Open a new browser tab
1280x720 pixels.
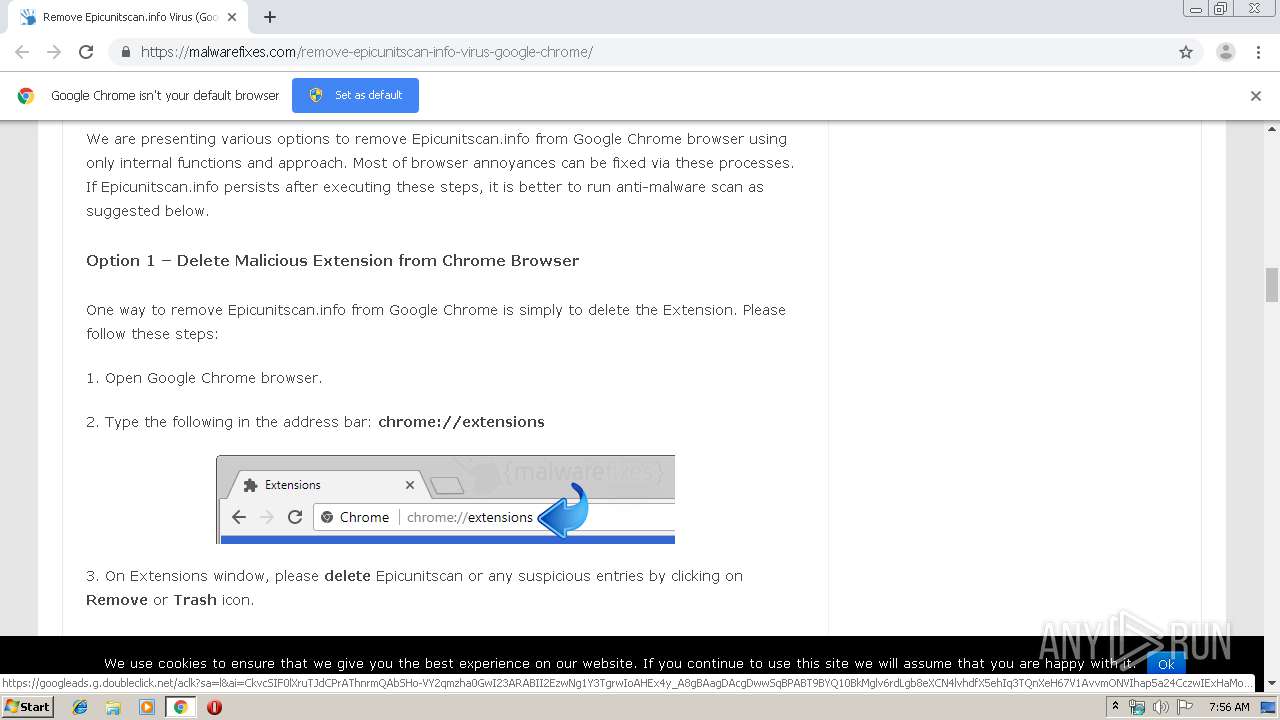point(270,17)
